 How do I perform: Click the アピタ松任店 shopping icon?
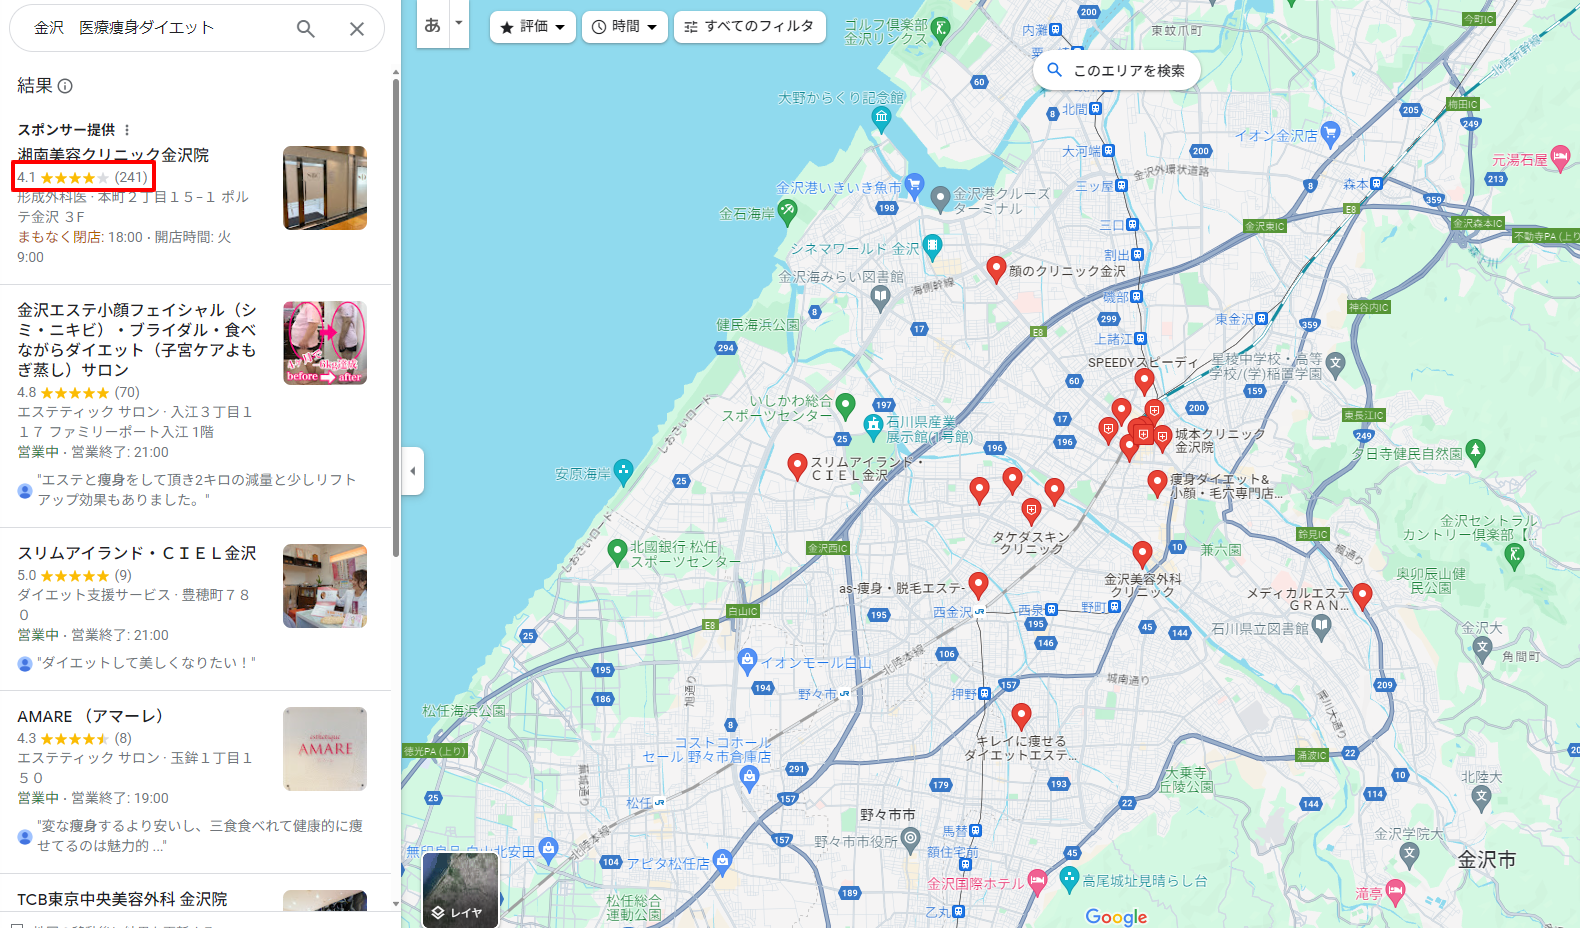click(x=723, y=860)
